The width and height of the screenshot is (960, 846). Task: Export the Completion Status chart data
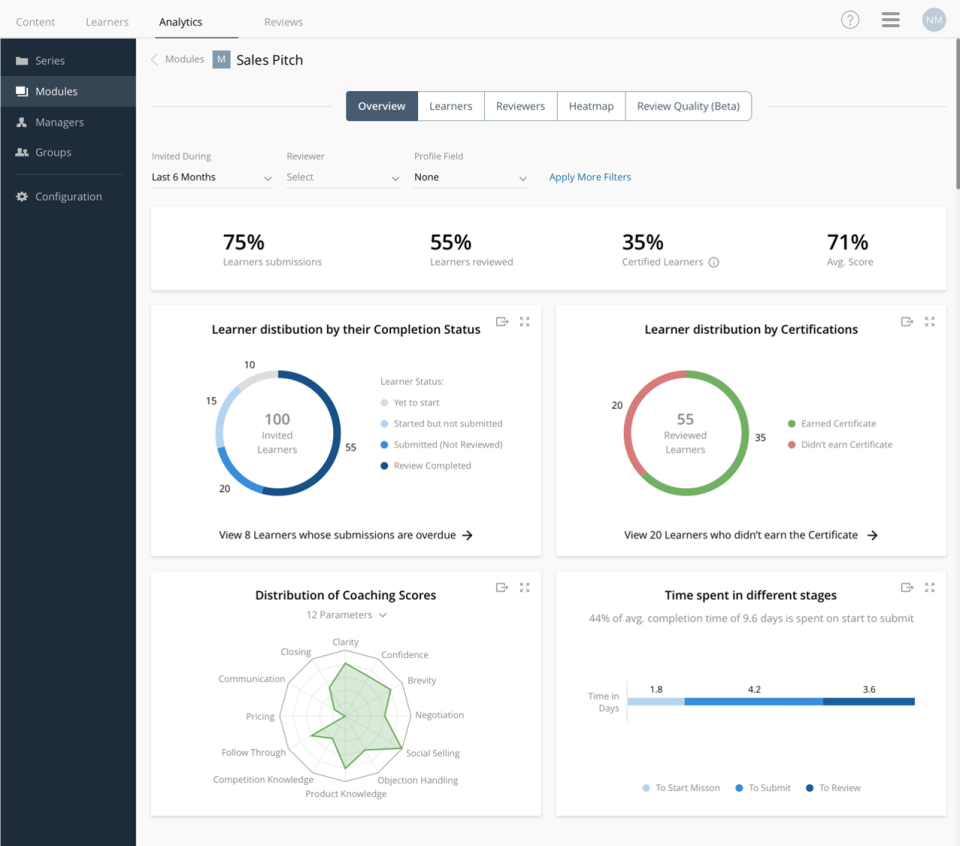point(501,321)
